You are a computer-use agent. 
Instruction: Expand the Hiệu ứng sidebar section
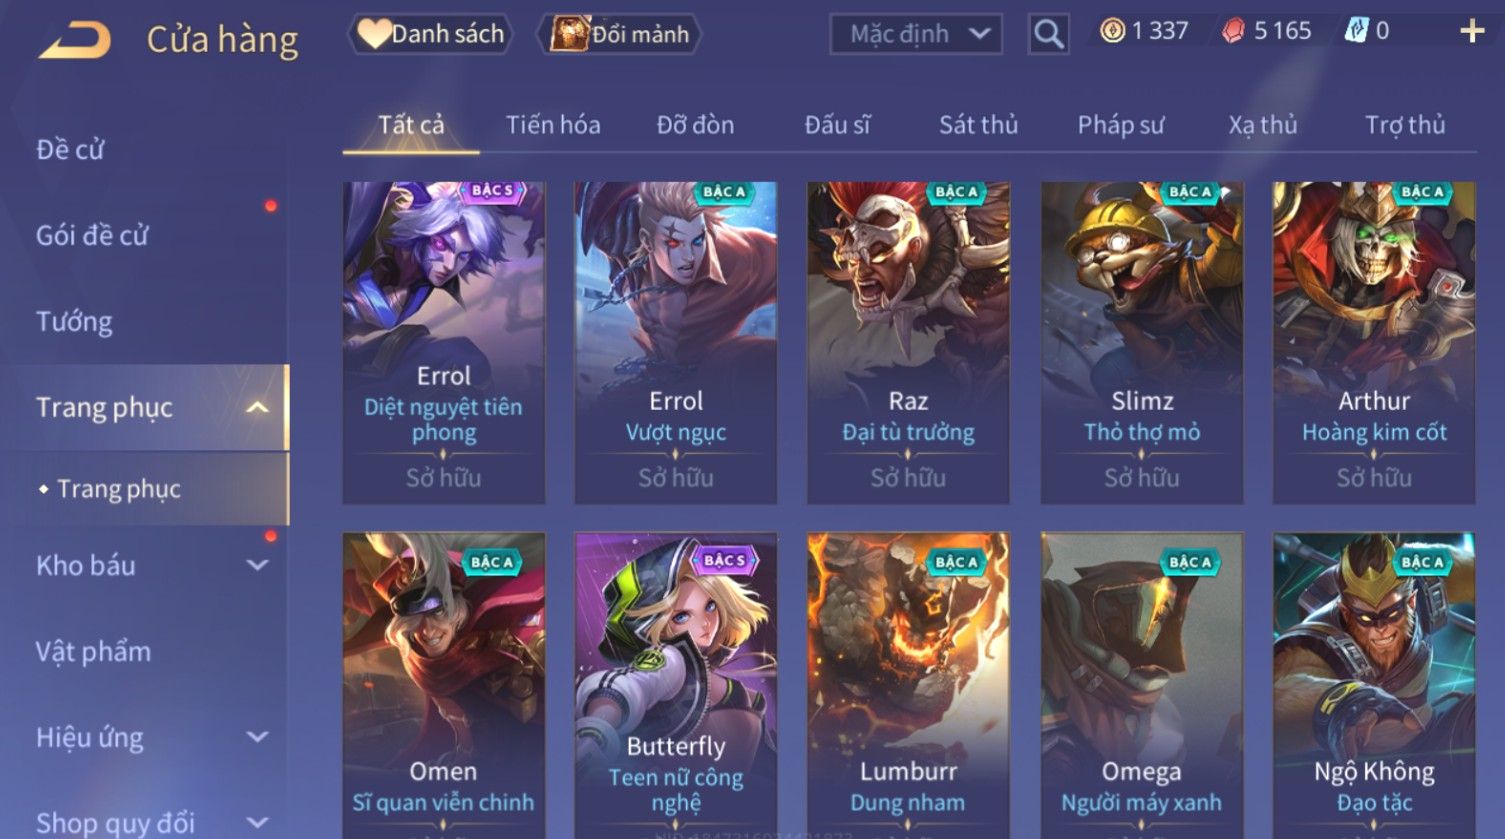point(257,737)
